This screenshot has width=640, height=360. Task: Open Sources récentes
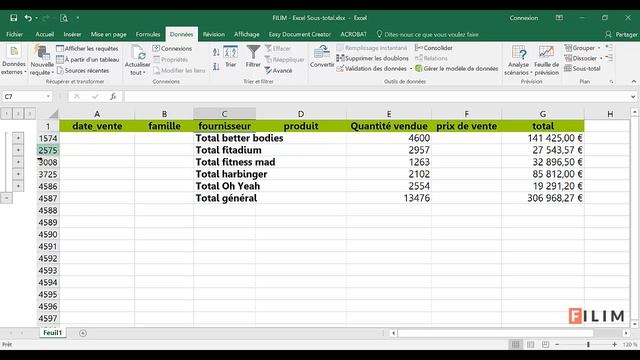tap(83, 70)
